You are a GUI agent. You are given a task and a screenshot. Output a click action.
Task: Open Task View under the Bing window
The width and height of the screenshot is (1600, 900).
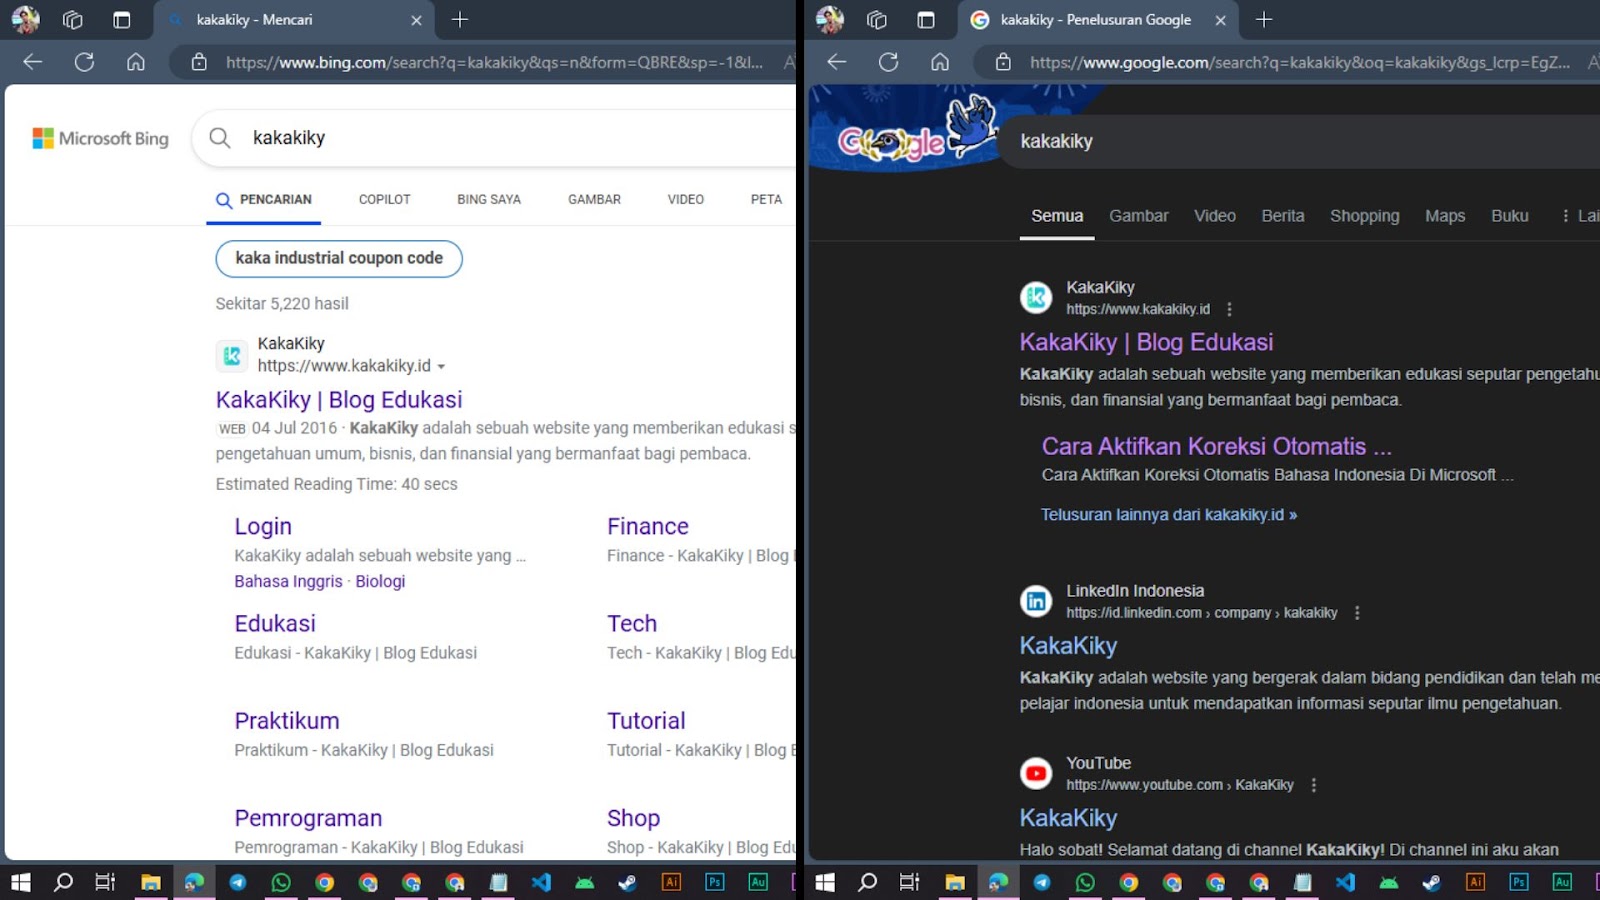(x=105, y=882)
